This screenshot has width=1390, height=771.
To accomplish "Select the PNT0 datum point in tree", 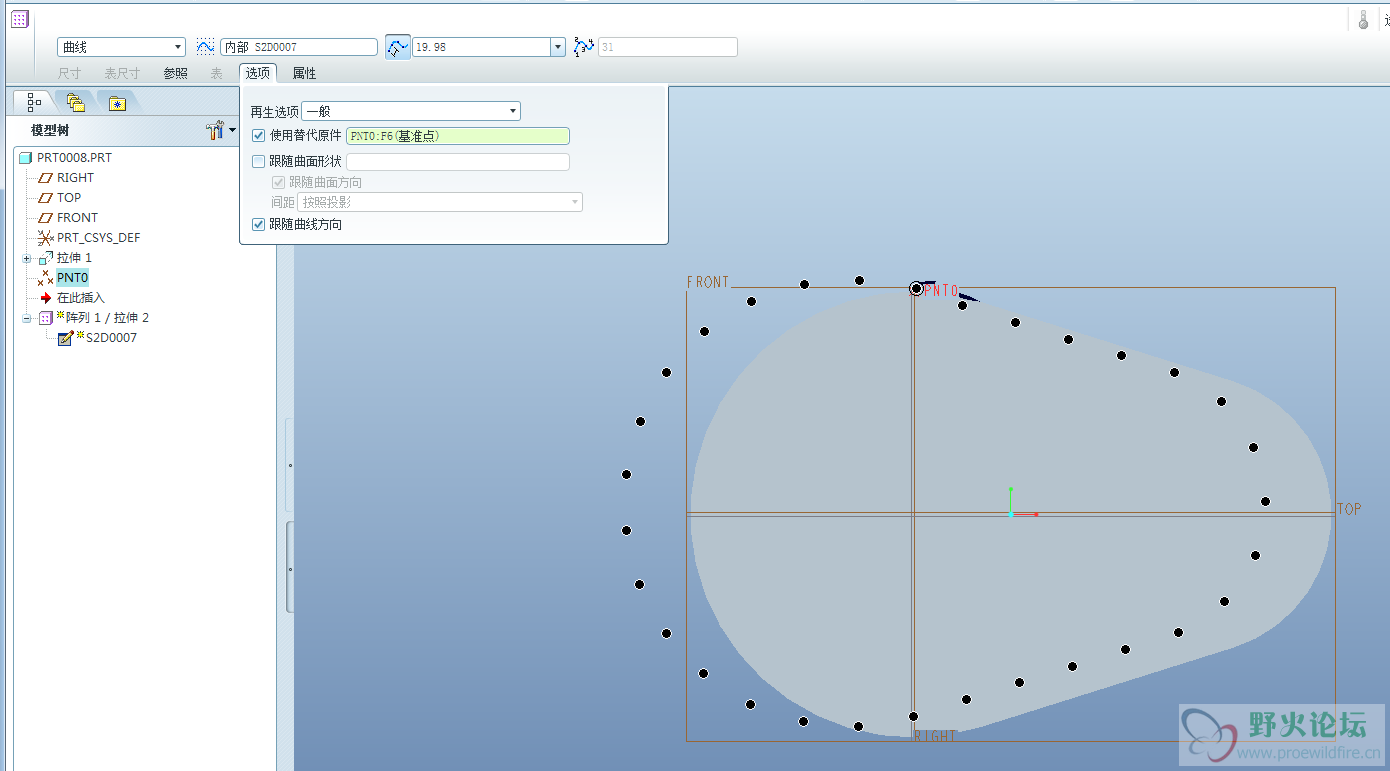I will 72,277.
